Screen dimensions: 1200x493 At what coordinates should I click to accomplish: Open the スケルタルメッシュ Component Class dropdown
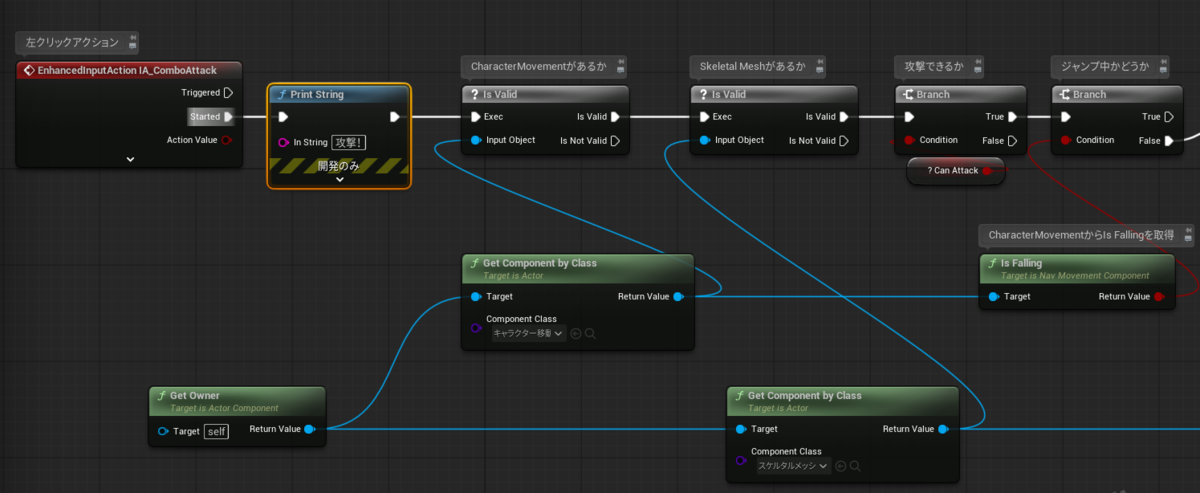[793, 465]
